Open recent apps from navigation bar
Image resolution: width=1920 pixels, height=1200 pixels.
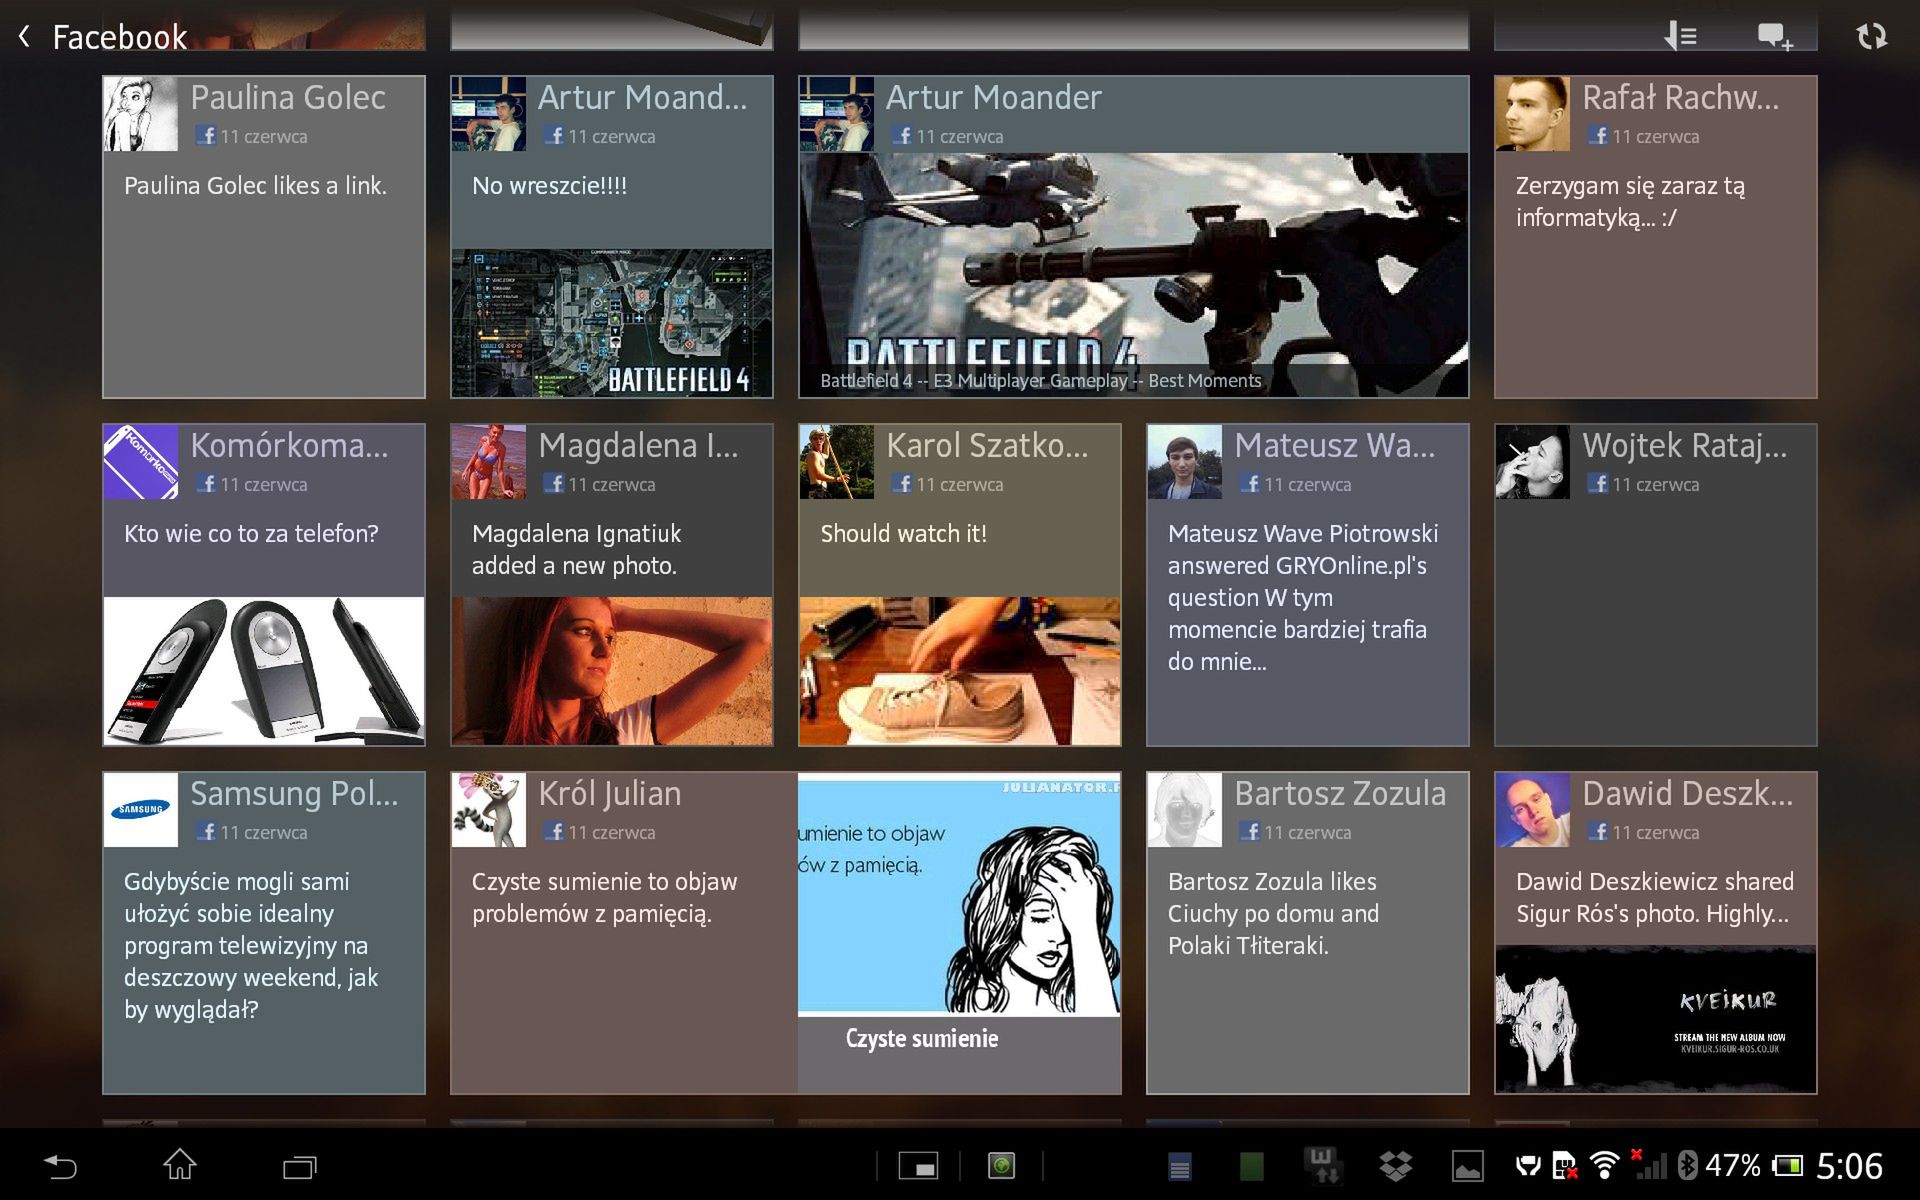(299, 1166)
